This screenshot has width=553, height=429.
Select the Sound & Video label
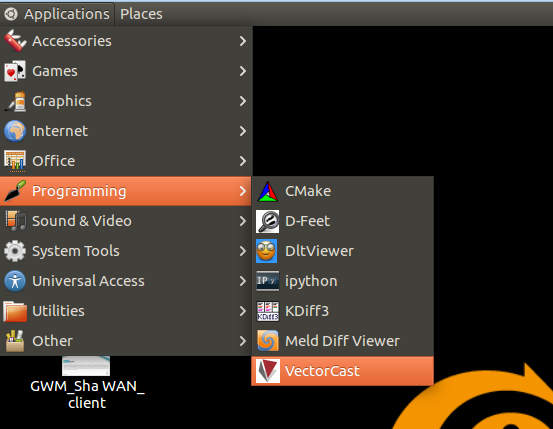(x=82, y=221)
